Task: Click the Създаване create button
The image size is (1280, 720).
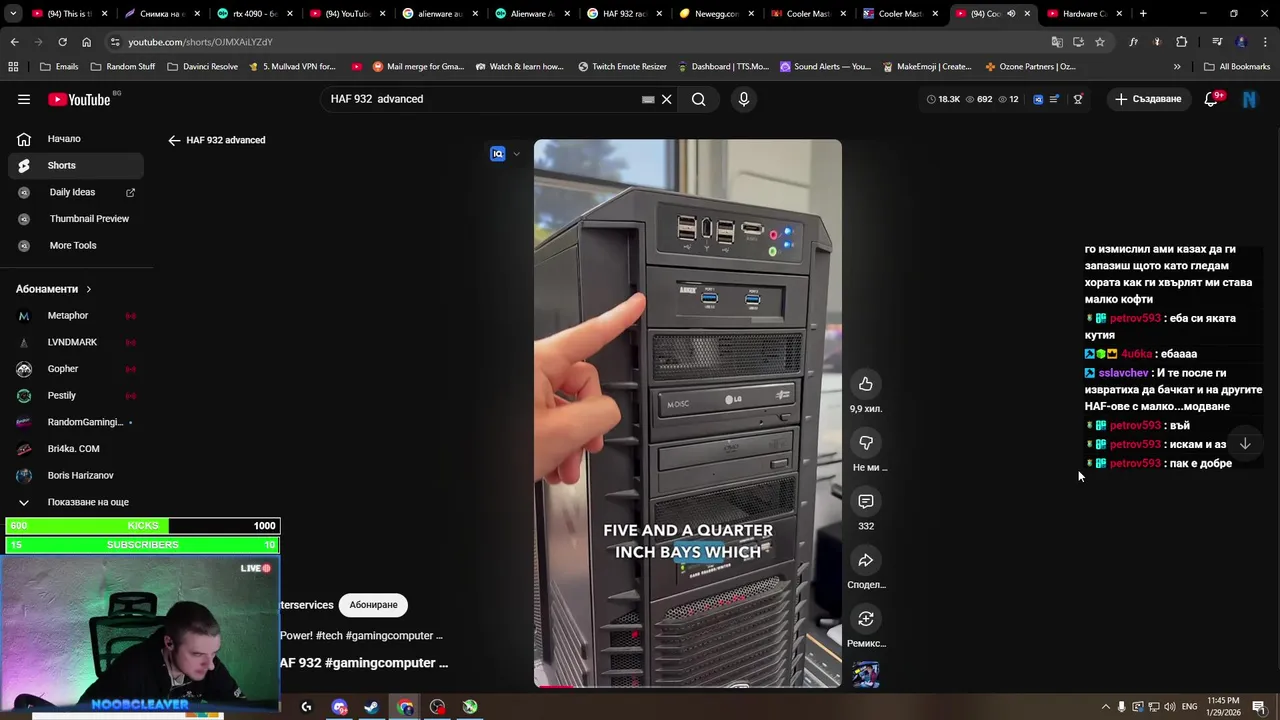Action: point(1148,99)
